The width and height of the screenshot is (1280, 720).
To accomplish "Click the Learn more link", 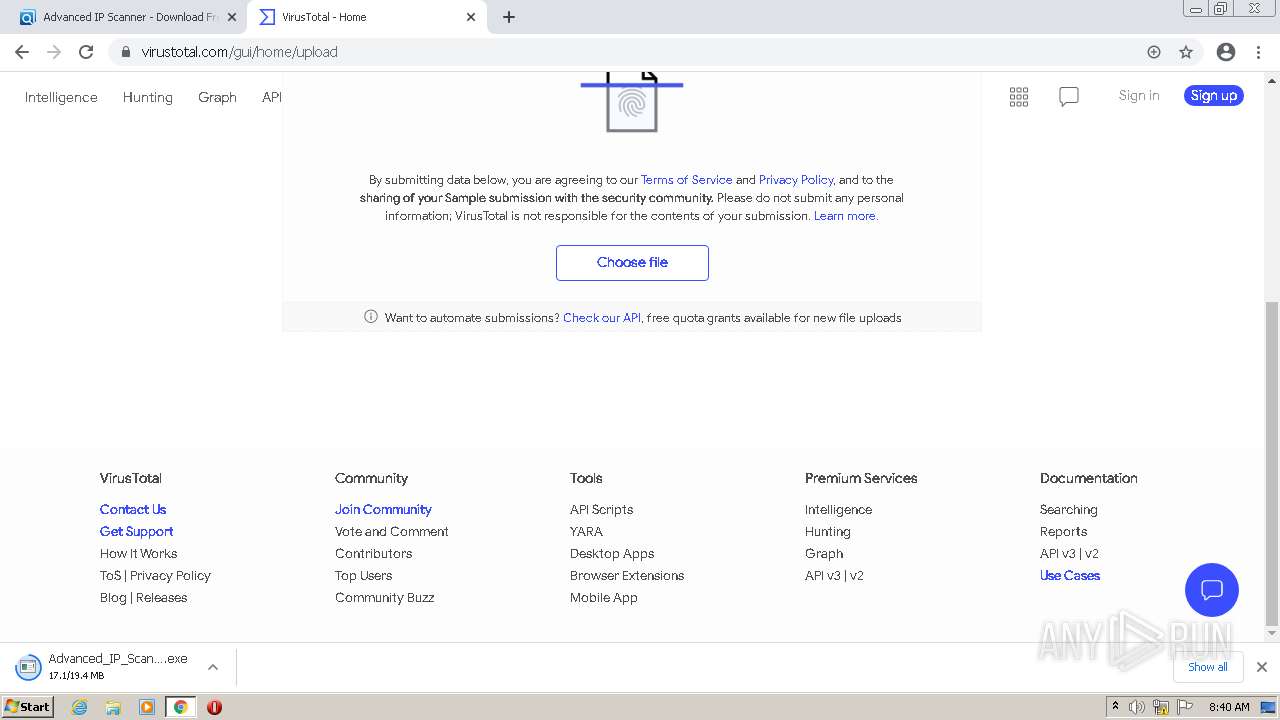I will (845, 216).
